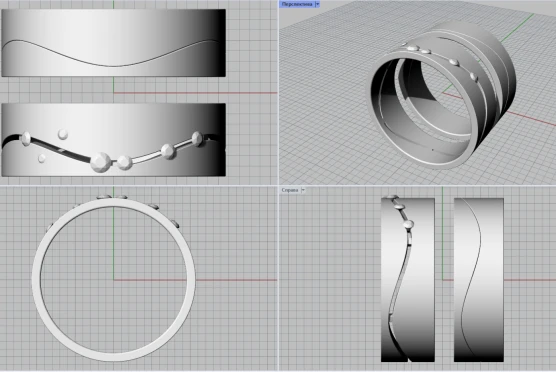Select the small gem above the wave groove
This screenshot has height=372, width=556.
pos(63,134)
